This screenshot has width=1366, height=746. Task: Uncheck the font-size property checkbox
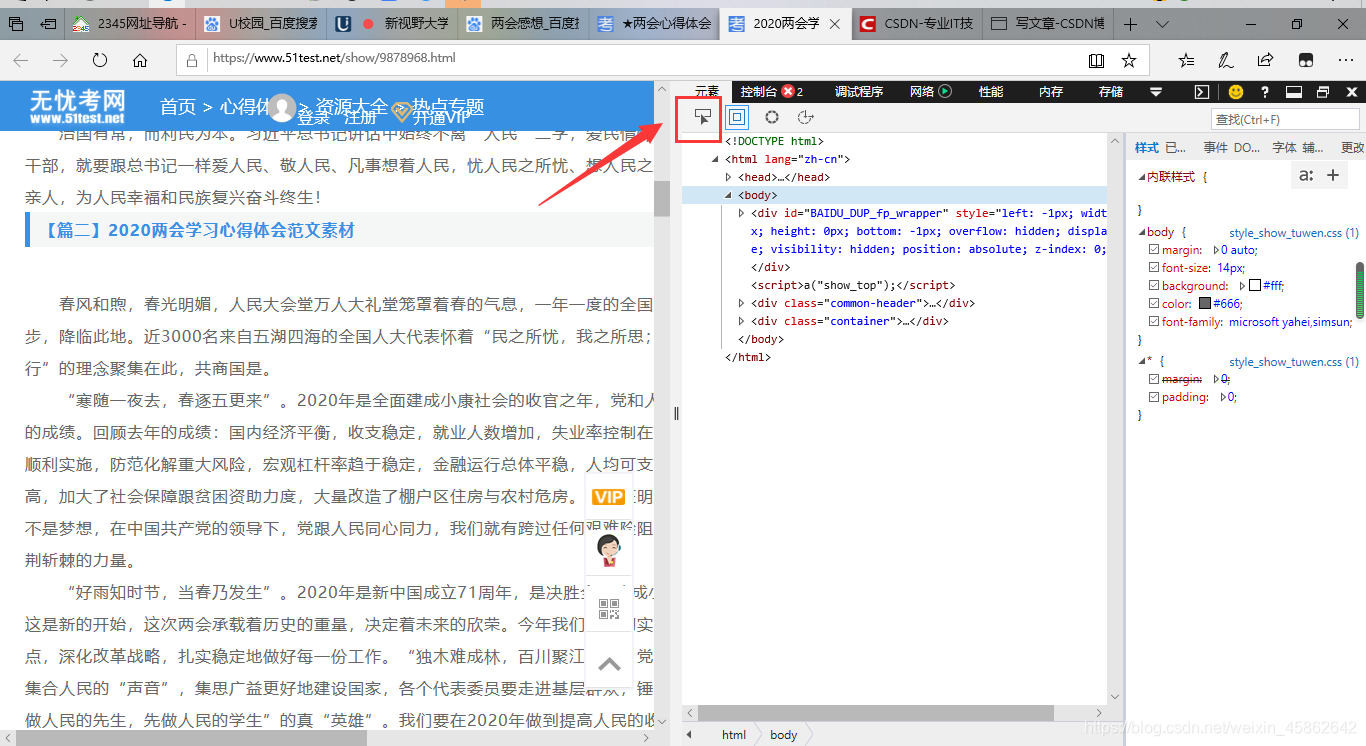[x=1154, y=268]
